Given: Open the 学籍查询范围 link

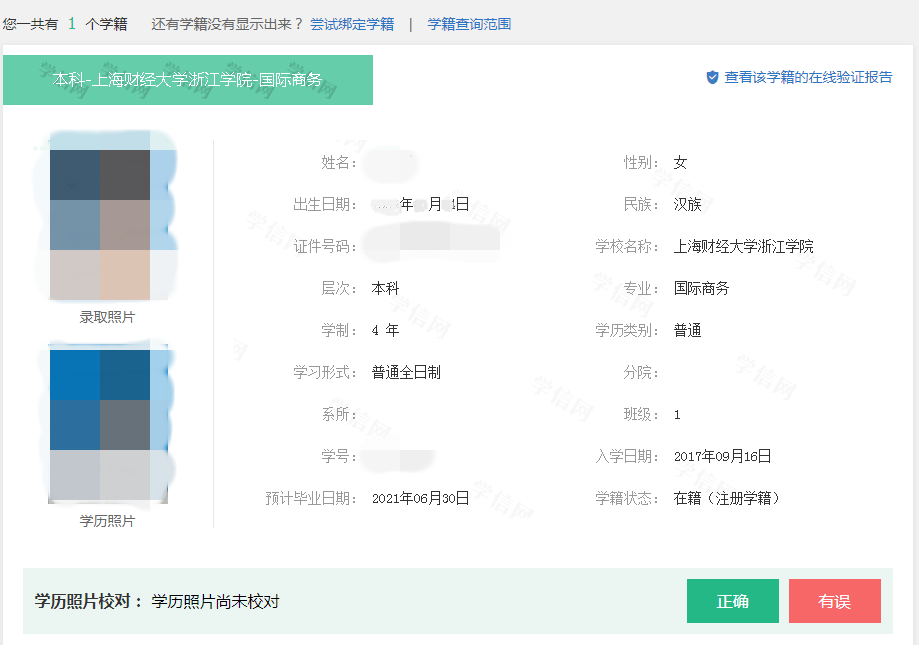Looking at the screenshot, I should (469, 24).
